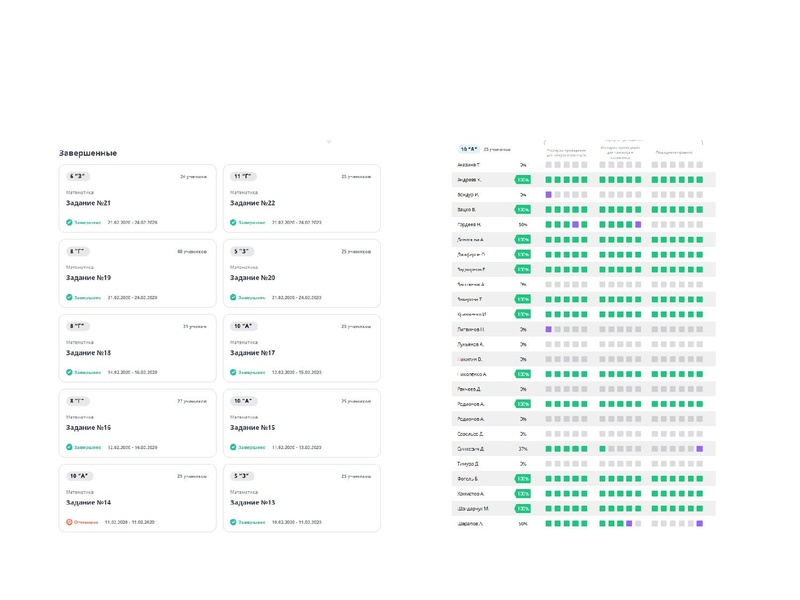Click the Завершенные section heading
This screenshot has width=800, height=600.
(87, 153)
